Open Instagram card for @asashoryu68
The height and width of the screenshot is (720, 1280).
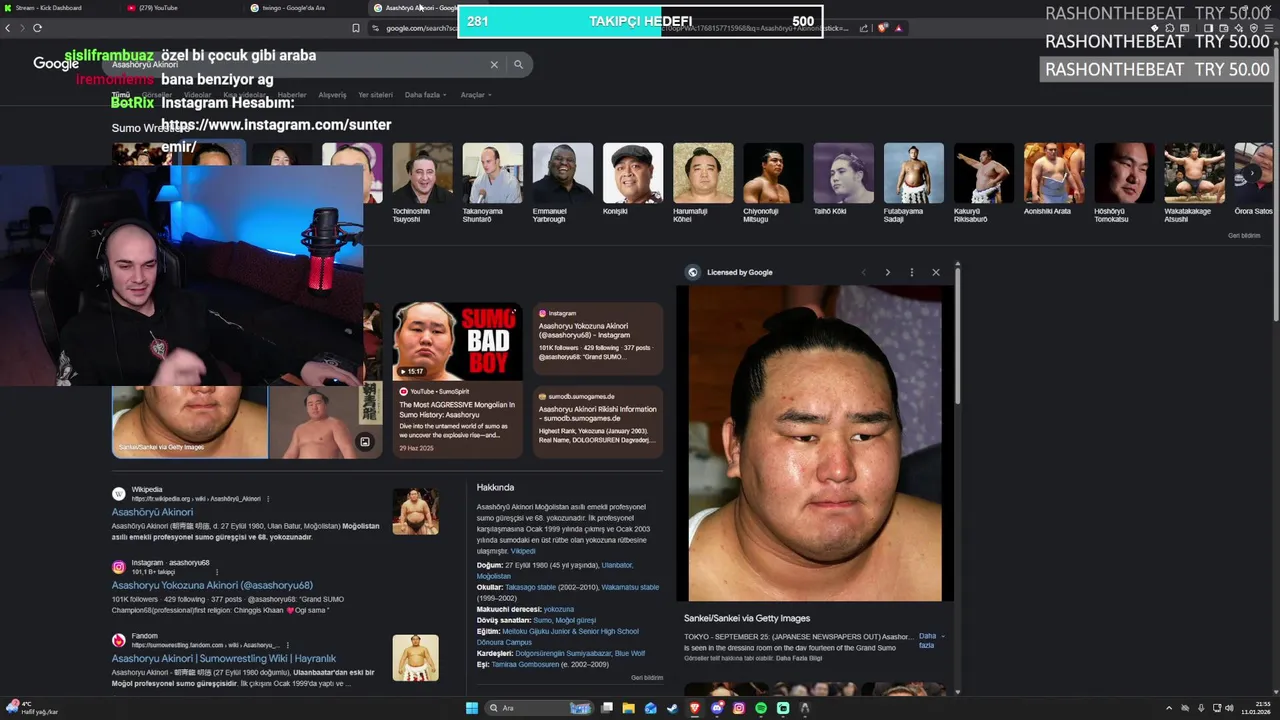click(x=598, y=339)
